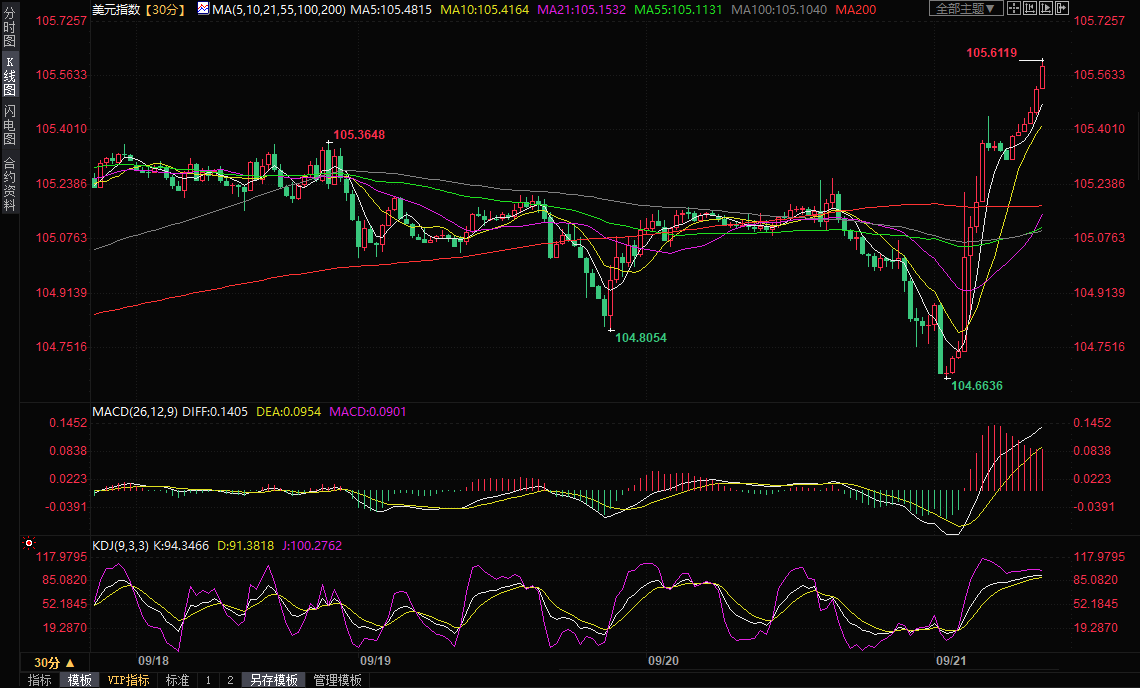The height and width of the screenshot is (688, 1140).
Task: Click the MA indicator chart icon
Action: (x=203, y=9)
